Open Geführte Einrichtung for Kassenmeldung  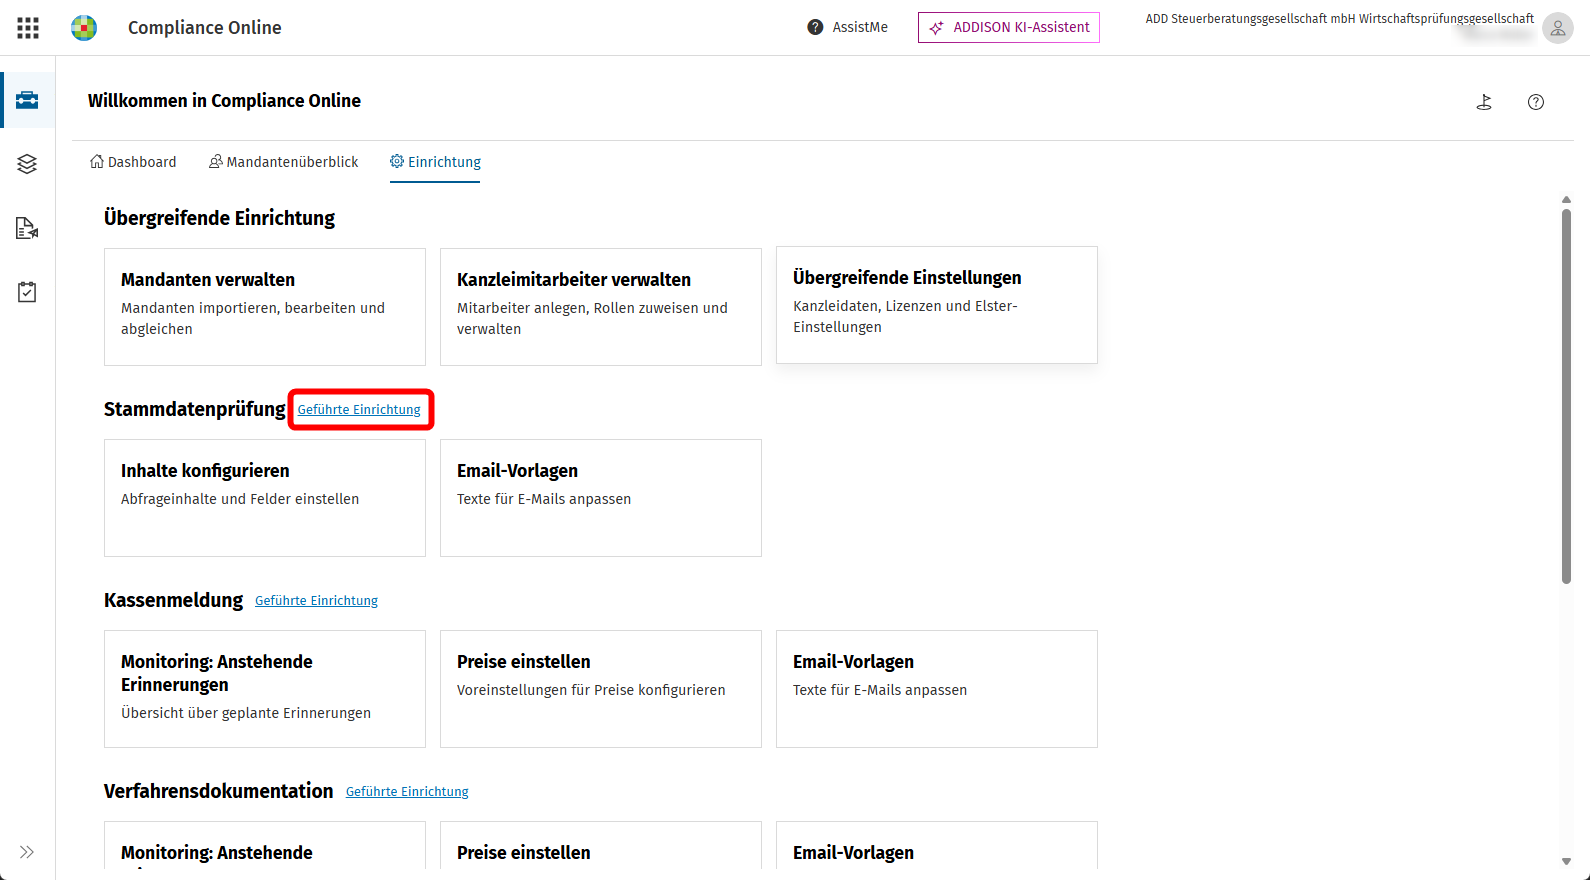coord(316,601)
